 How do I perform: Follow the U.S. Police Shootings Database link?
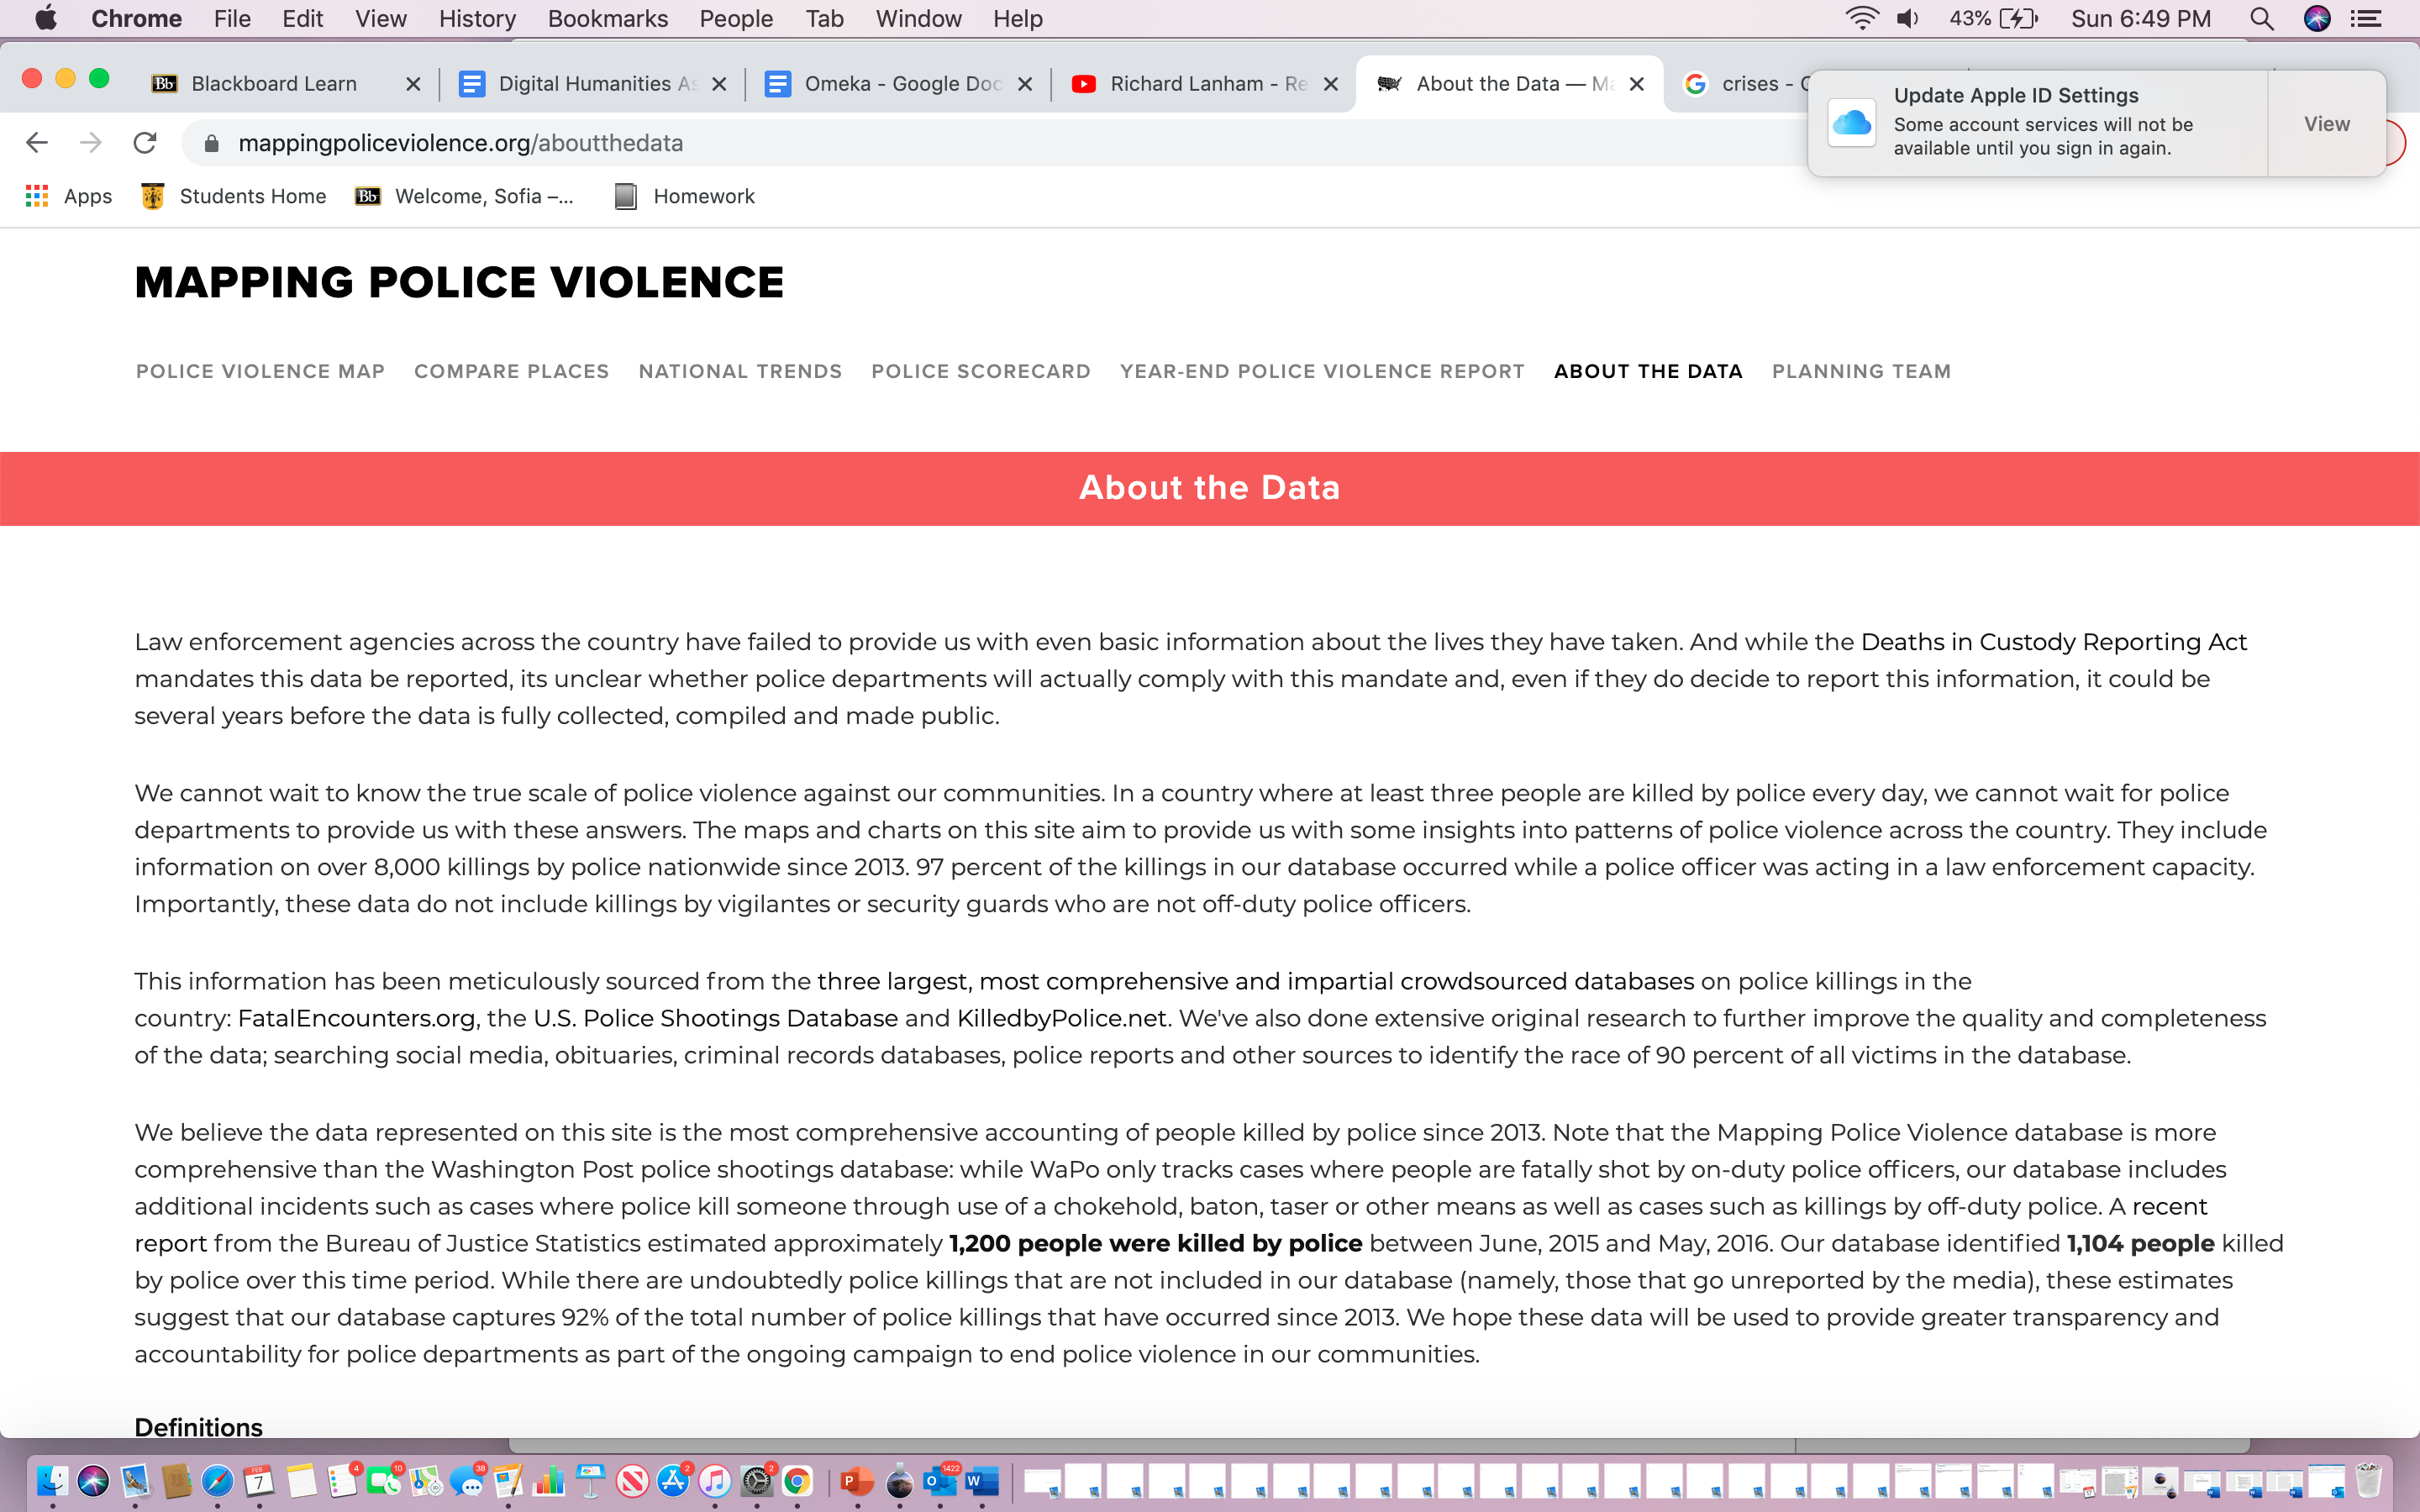click(715, 1018)
